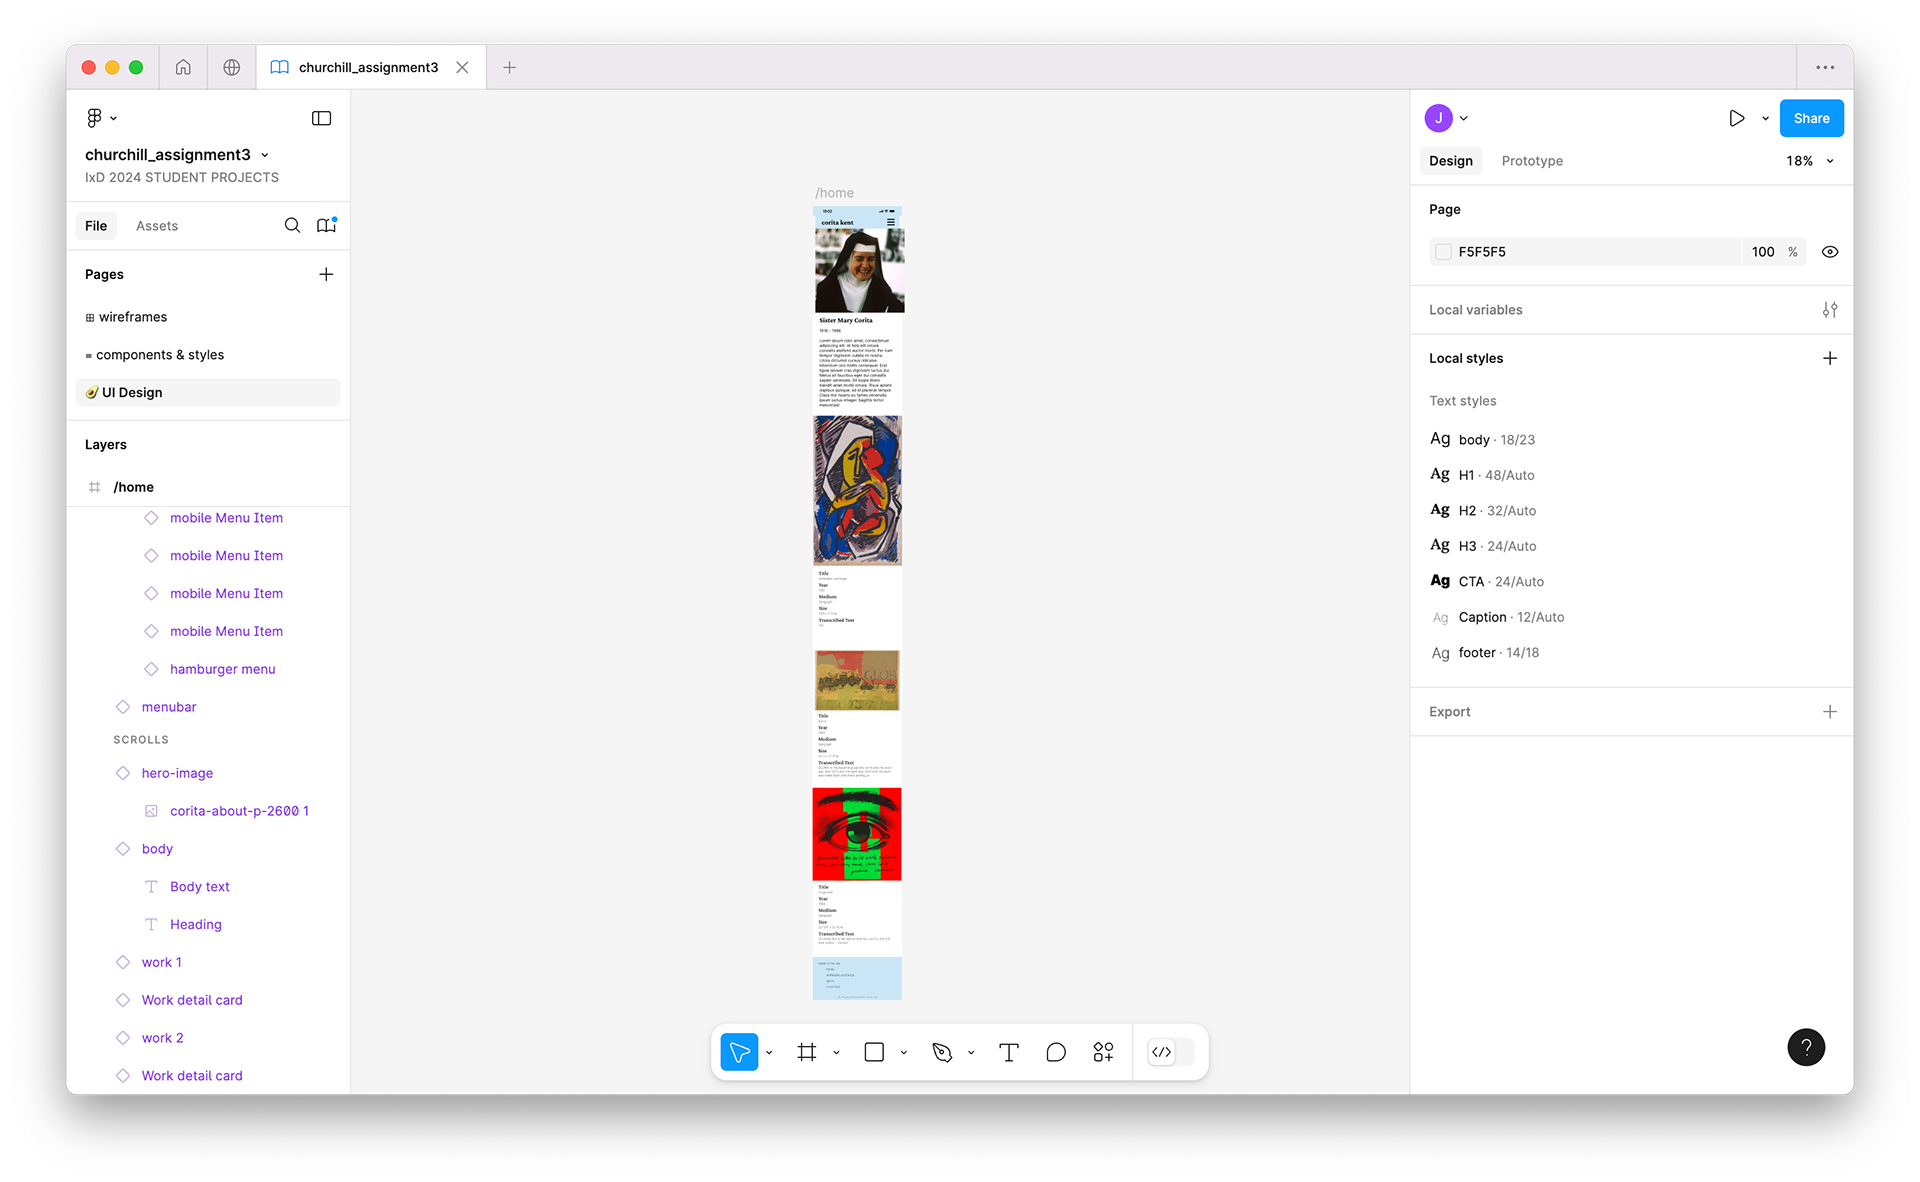Viewport: 1920px width, 1182px height.
Task: Open Pen tool options chevron
Action: point(971,1052)
